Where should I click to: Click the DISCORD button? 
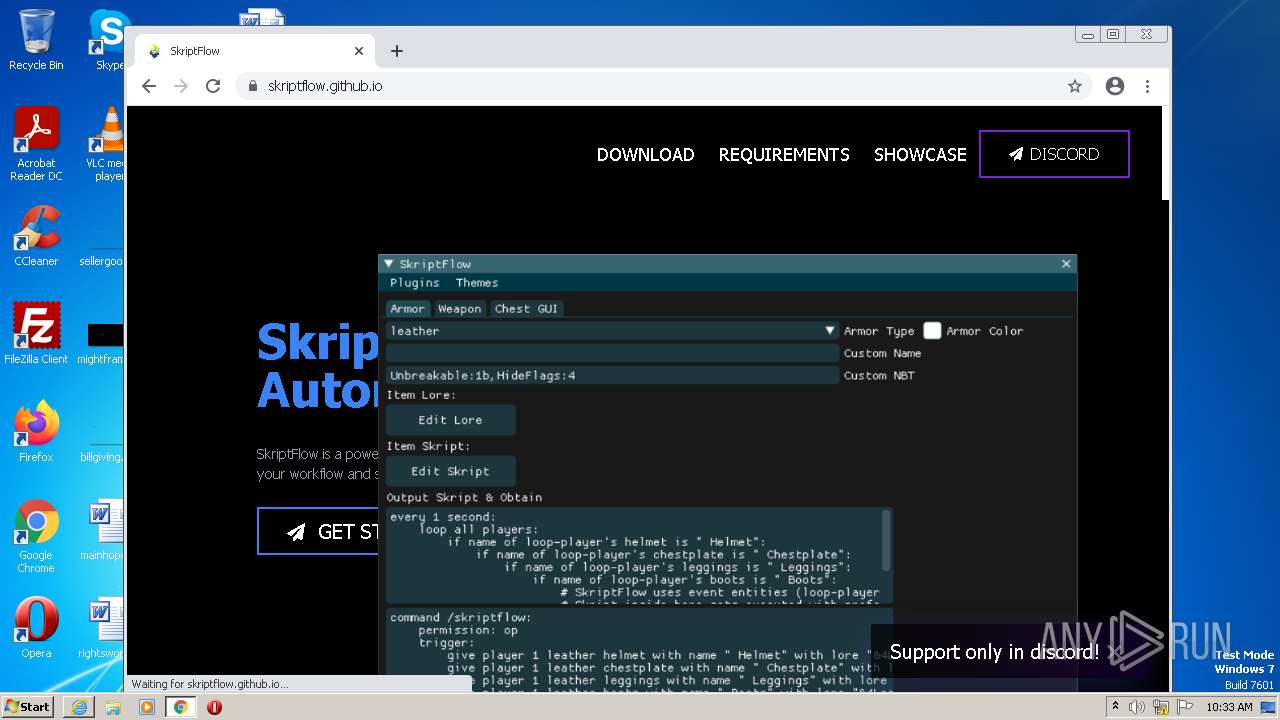(x=1054, y=154)
